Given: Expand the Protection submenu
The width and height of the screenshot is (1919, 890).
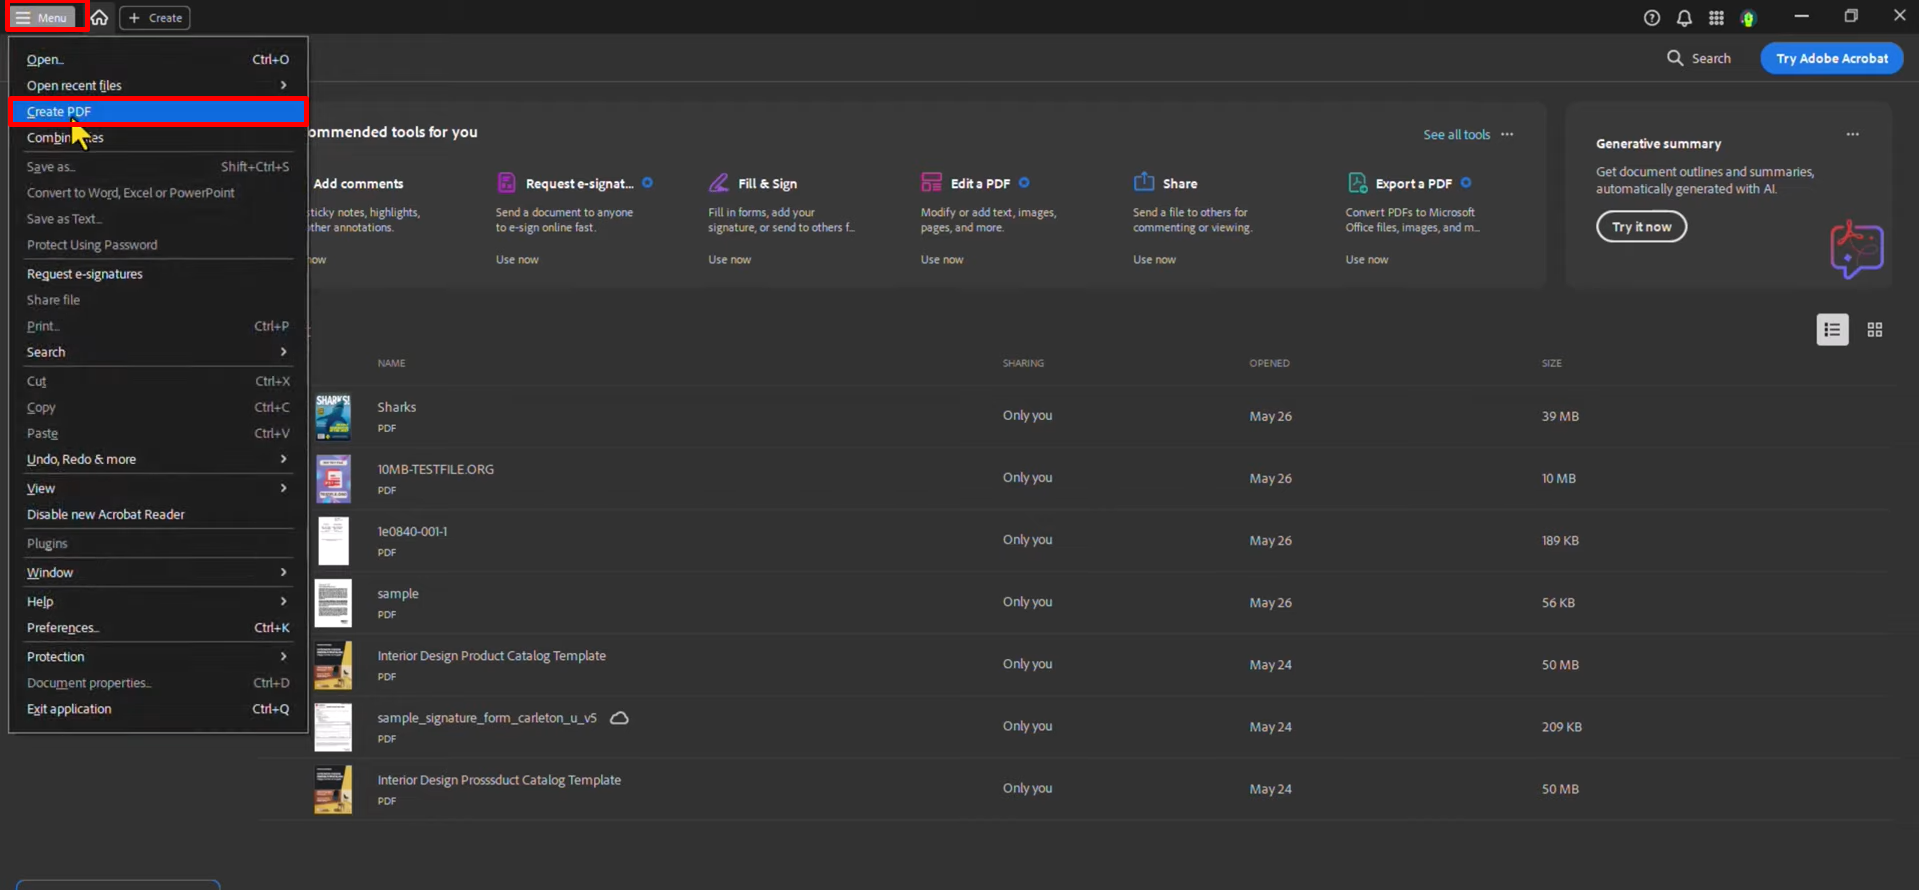Looking at the screenshot, I should 157,656.
